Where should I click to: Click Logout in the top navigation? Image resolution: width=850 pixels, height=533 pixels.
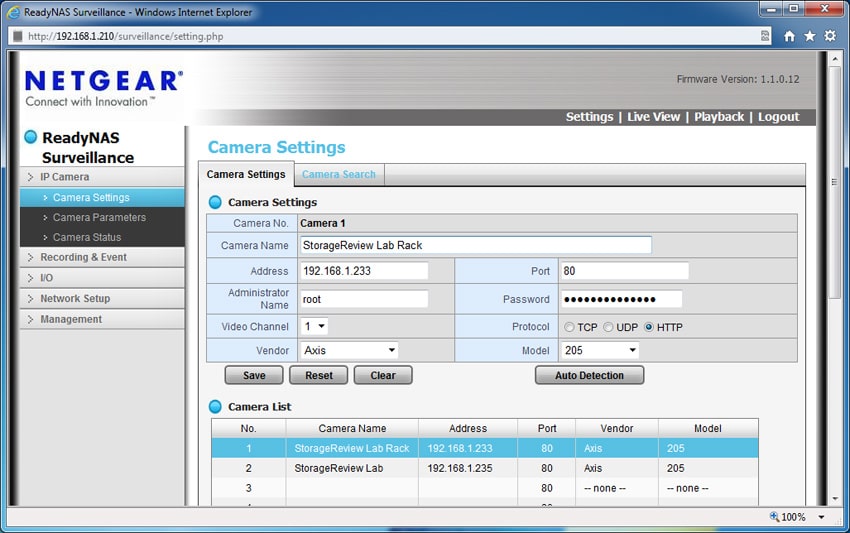778,117
